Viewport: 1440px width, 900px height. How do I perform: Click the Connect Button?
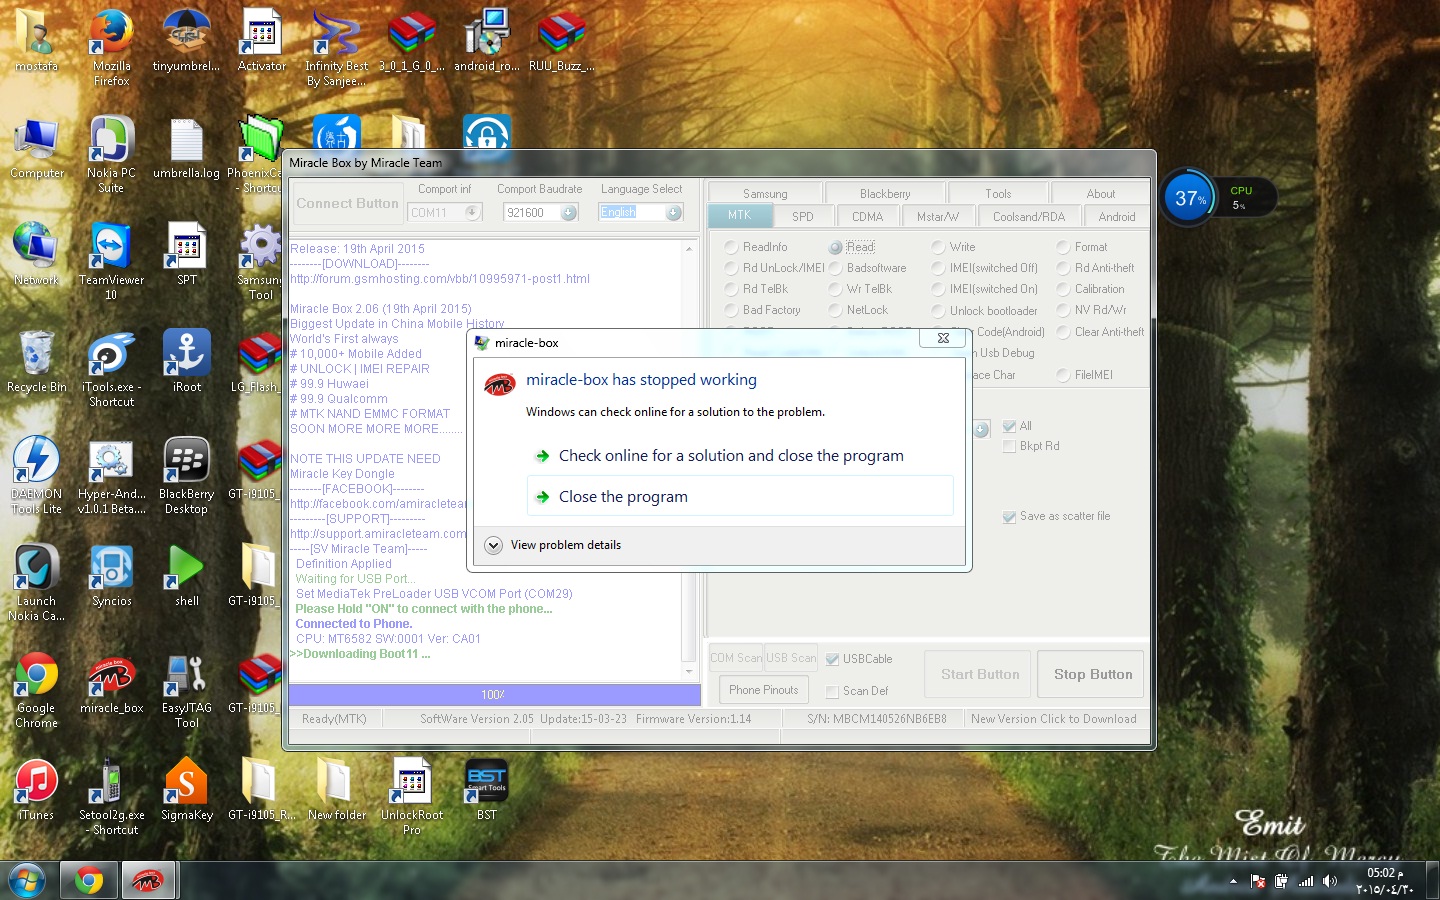347,203
